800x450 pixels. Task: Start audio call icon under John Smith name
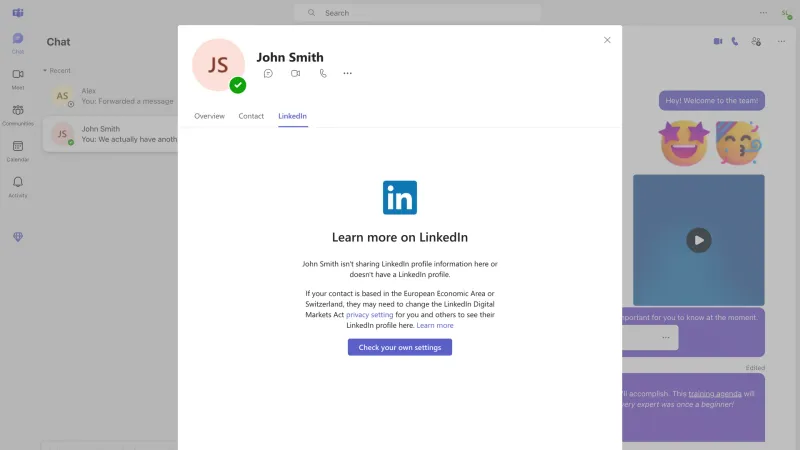[x=323, y=73]
